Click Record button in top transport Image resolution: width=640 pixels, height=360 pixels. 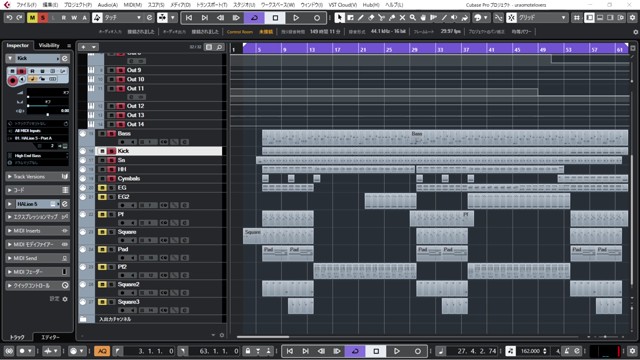(x=317, y=18)
